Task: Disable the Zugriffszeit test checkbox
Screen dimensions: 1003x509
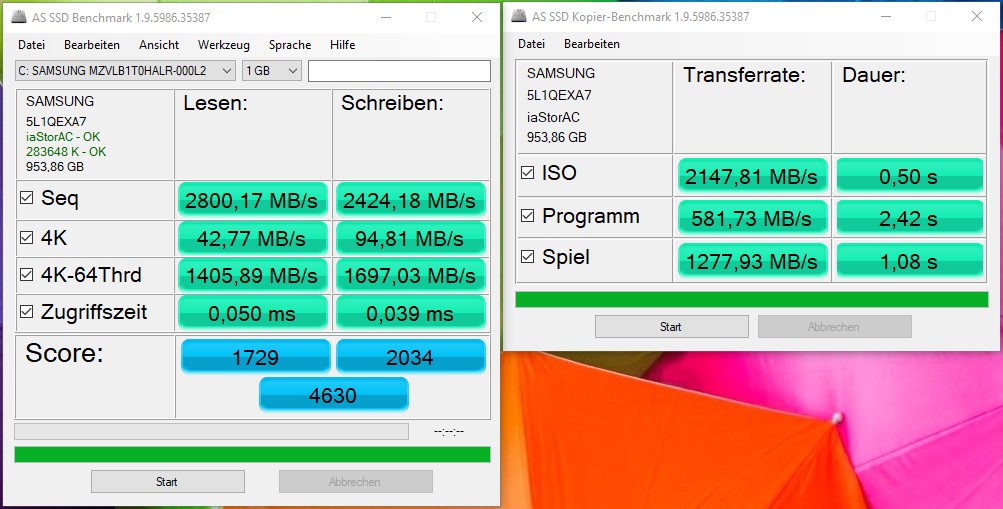Action: click(x=27, y=313)
